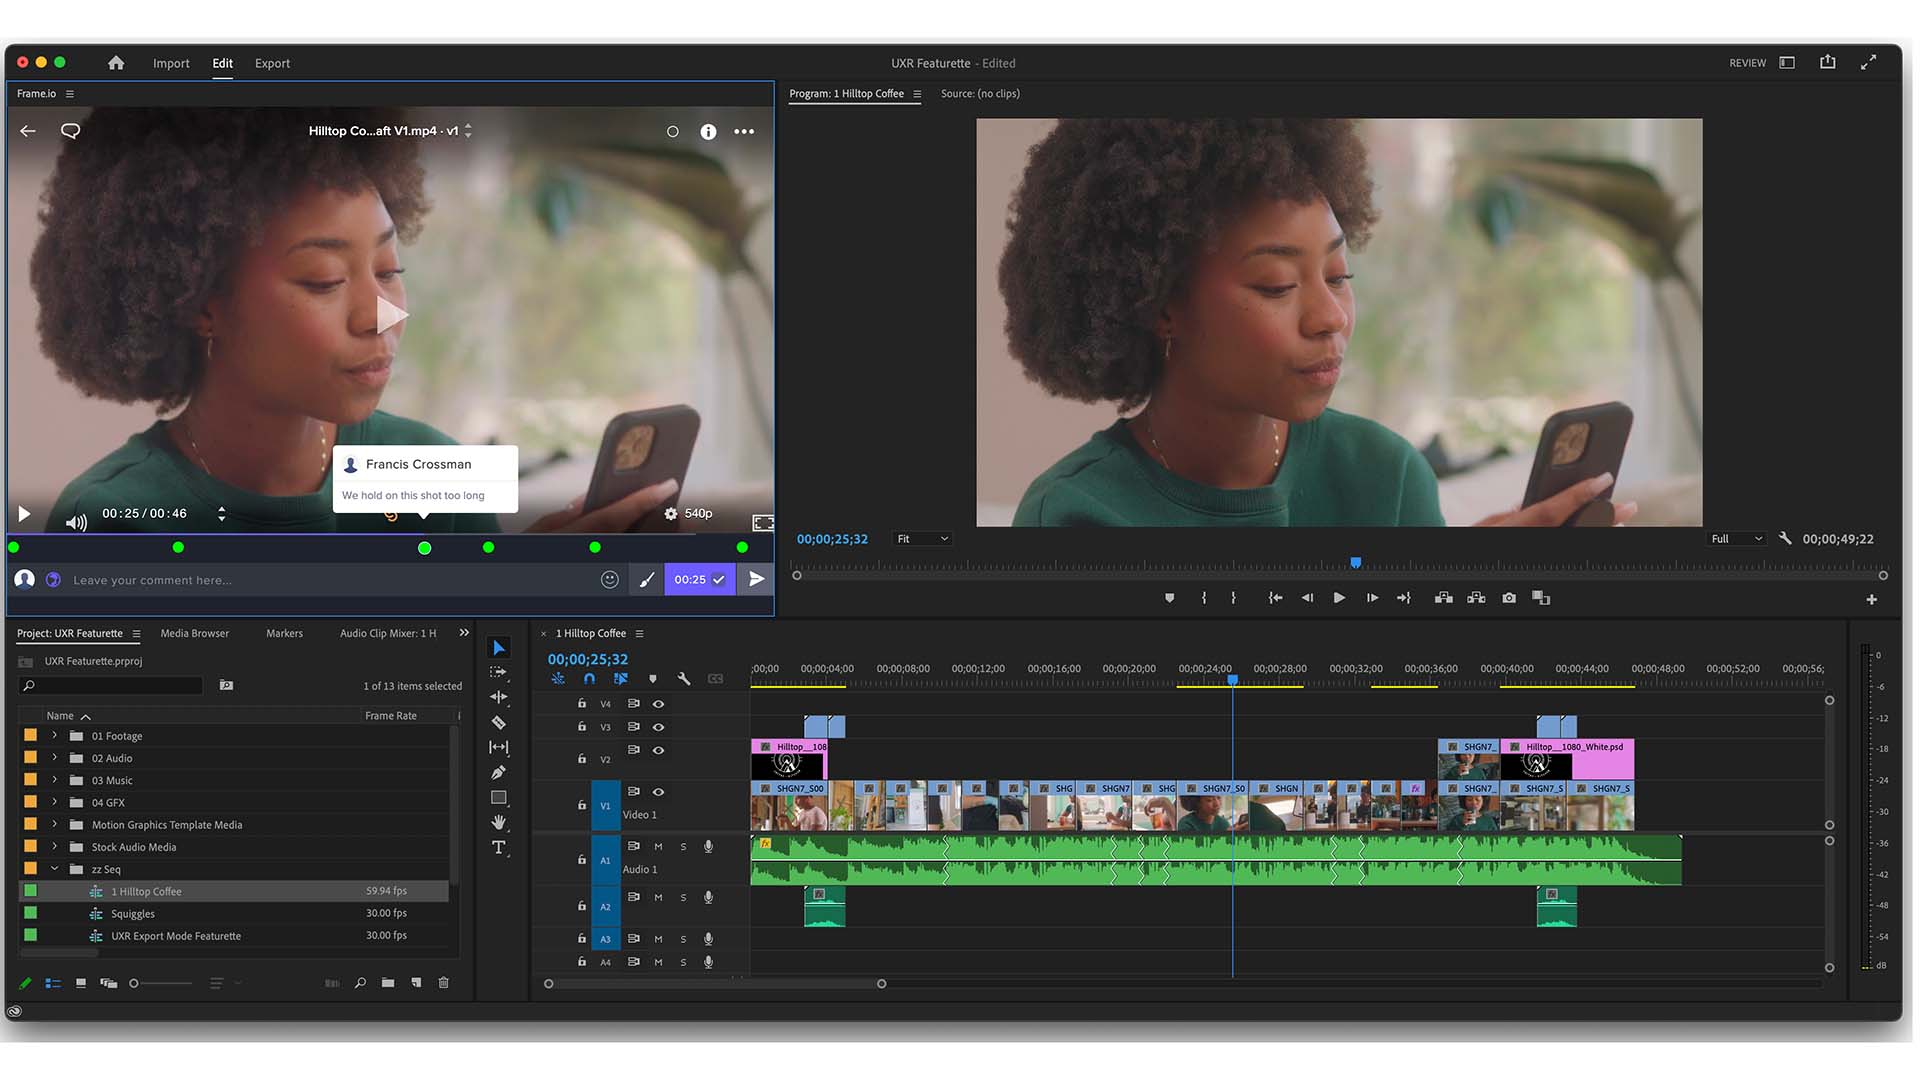
Task: Open timeline display settings with the wrench icon
Action: click(685, 678)
